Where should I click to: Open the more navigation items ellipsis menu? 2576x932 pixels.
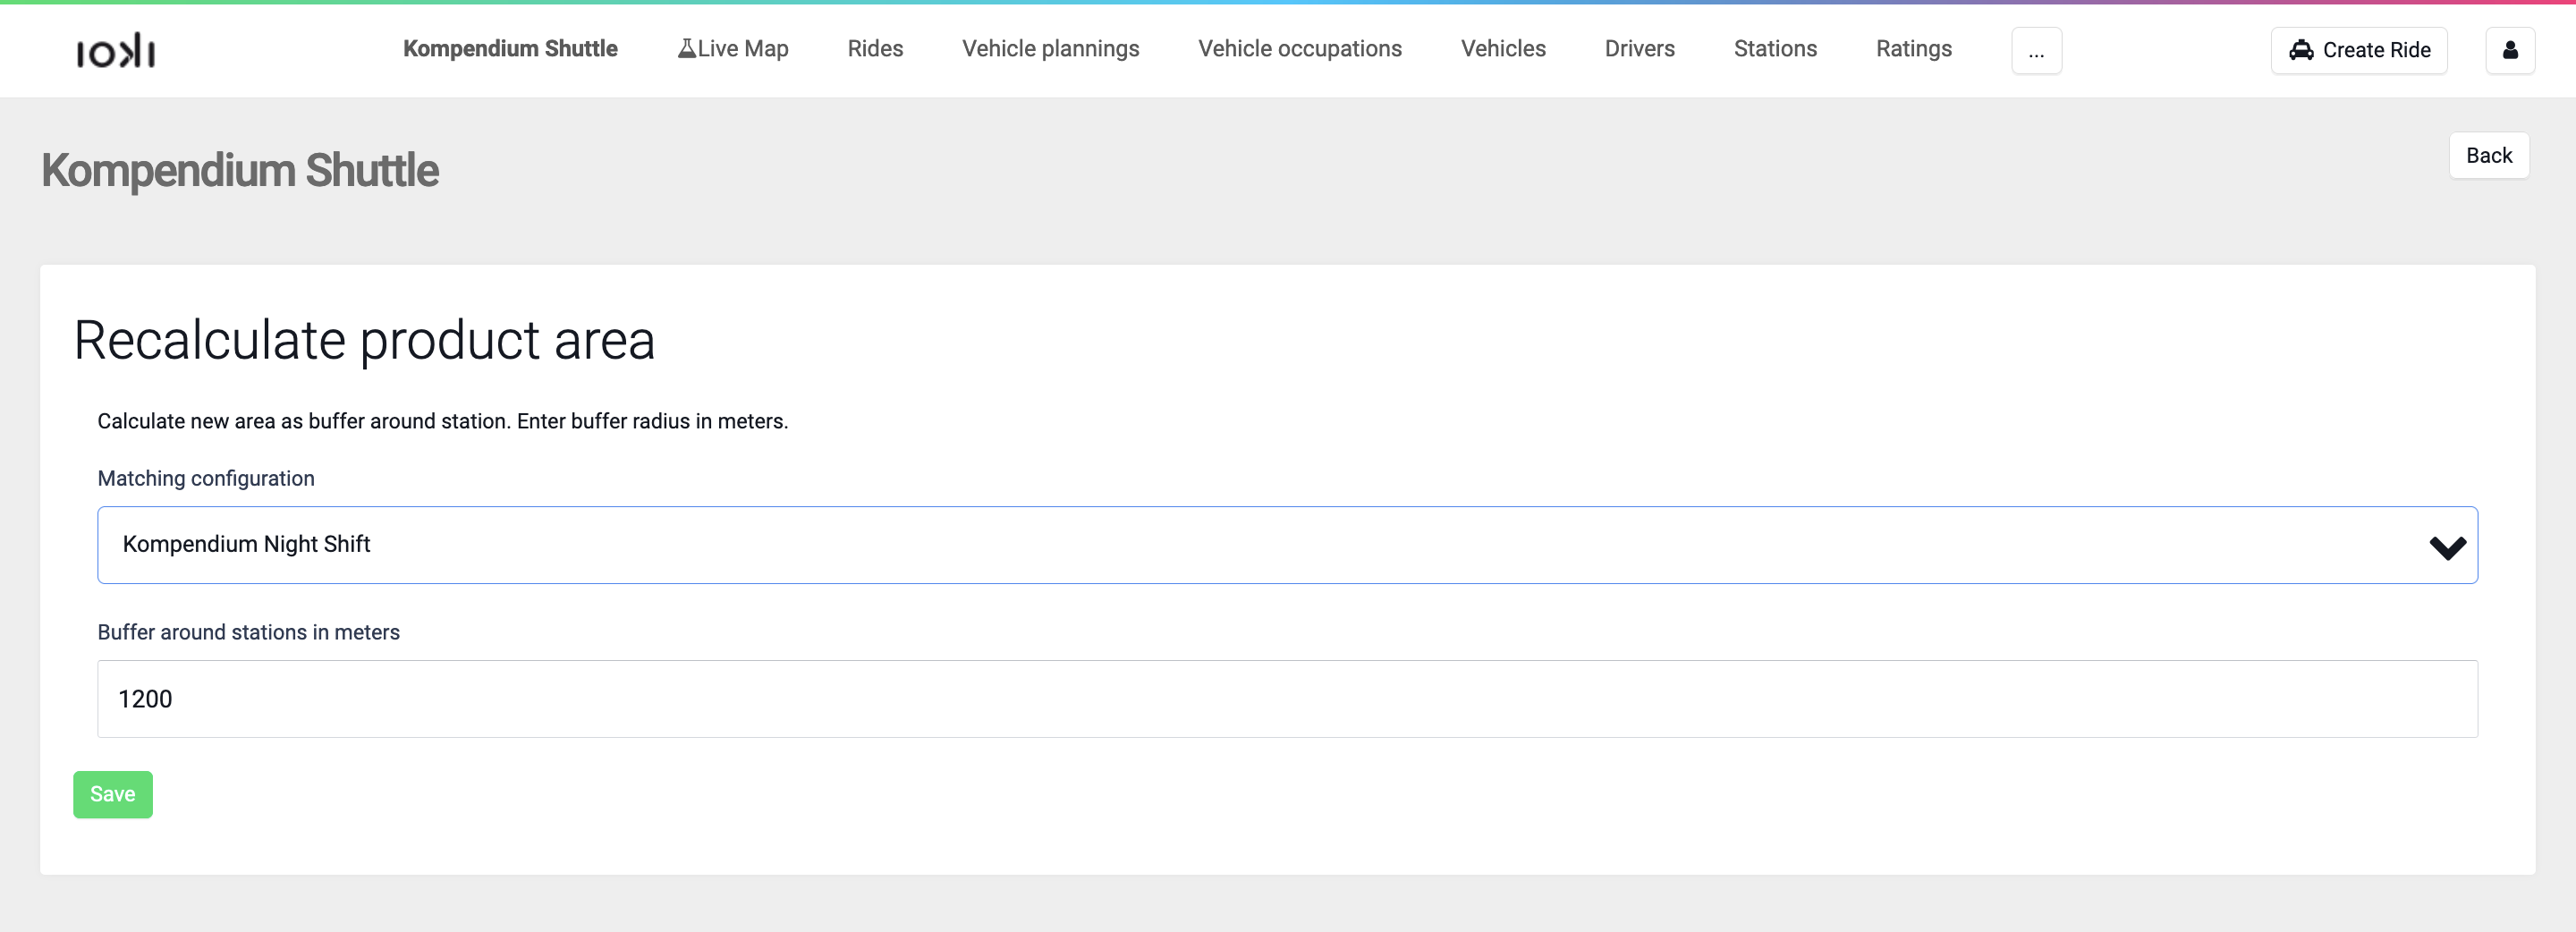(2036, 50)
